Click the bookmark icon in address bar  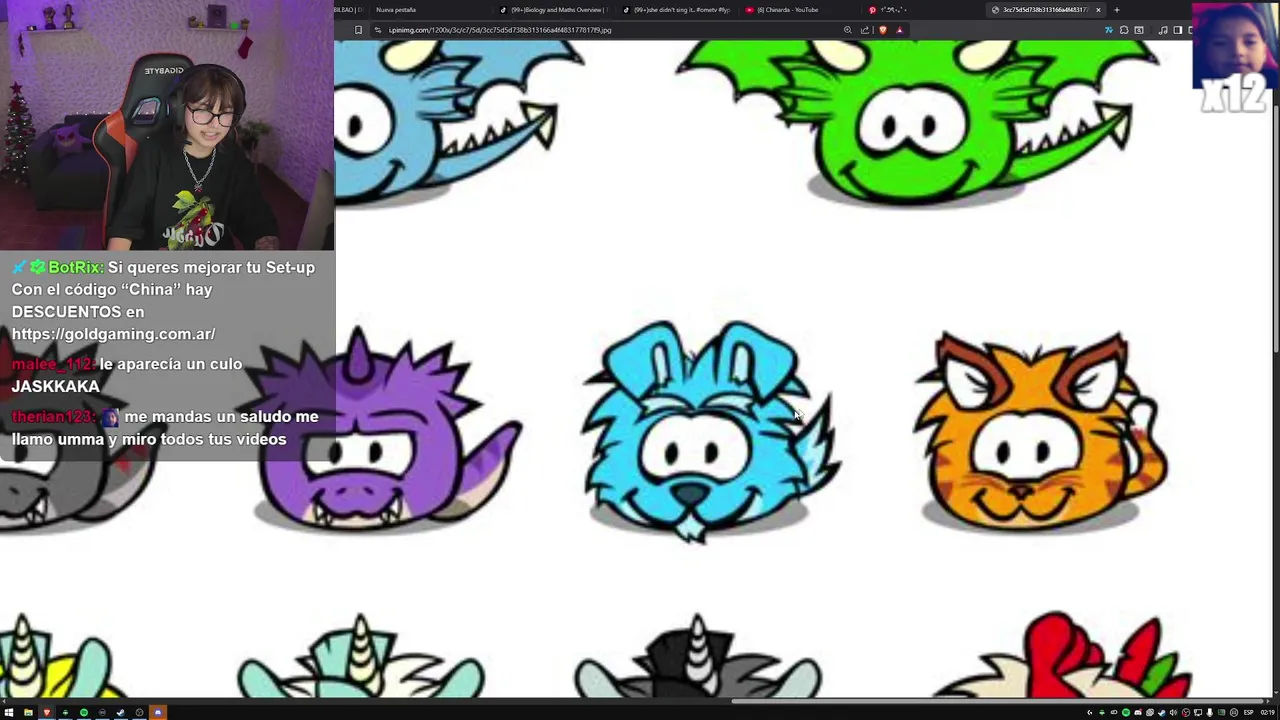pos(358,30)
